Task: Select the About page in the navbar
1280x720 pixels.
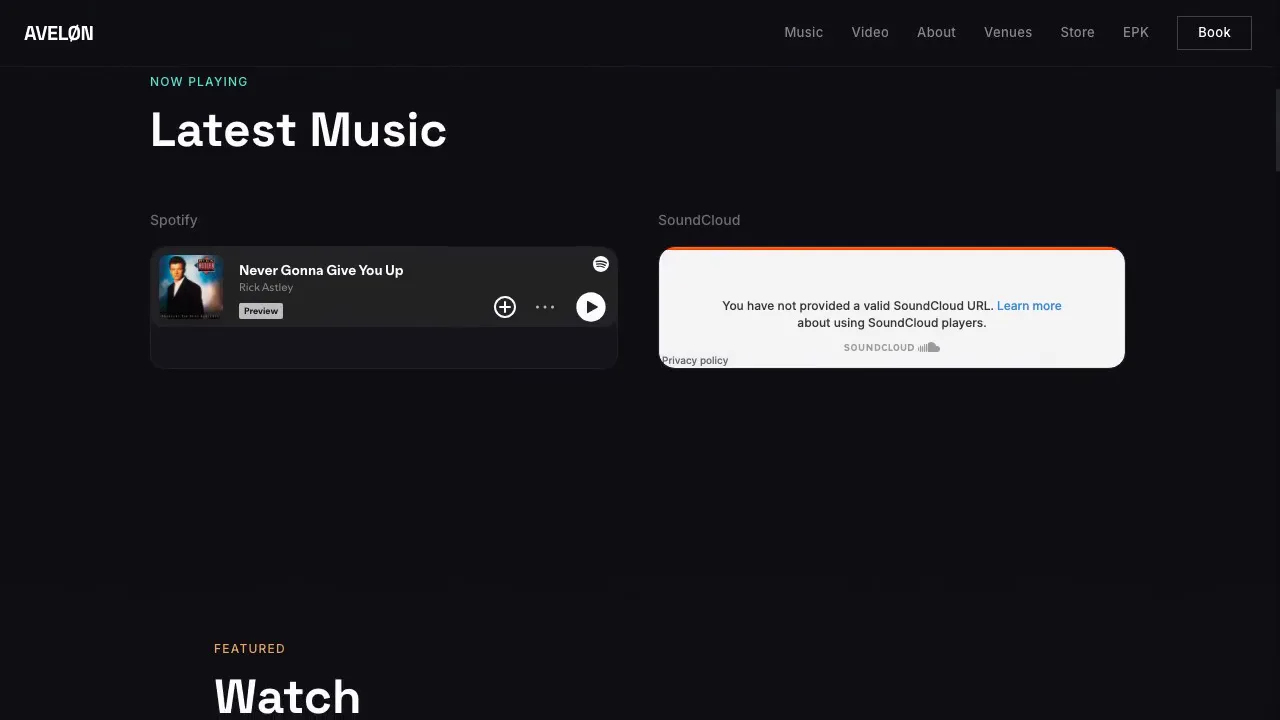Action: click(936, 32)
